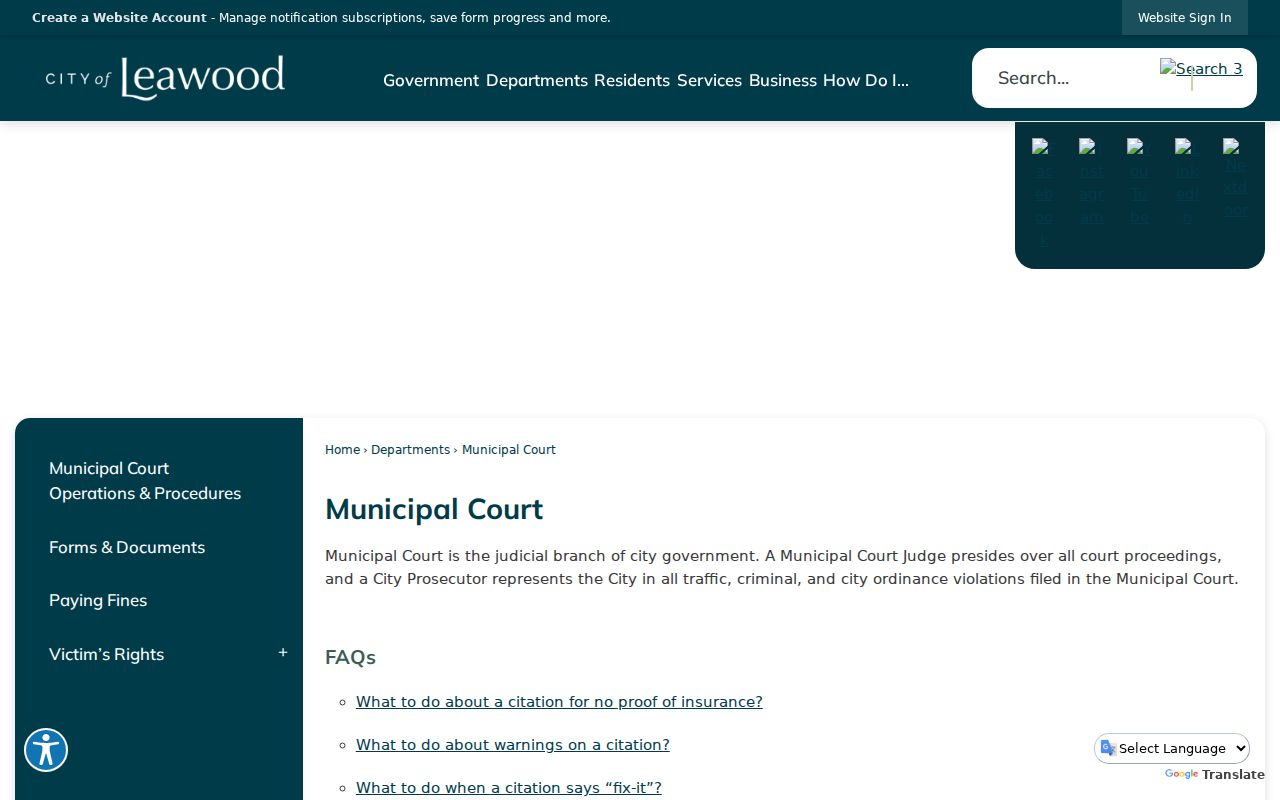
Task: Click Municipal Court breadcrumb link
Action: [x=509, y=450]
